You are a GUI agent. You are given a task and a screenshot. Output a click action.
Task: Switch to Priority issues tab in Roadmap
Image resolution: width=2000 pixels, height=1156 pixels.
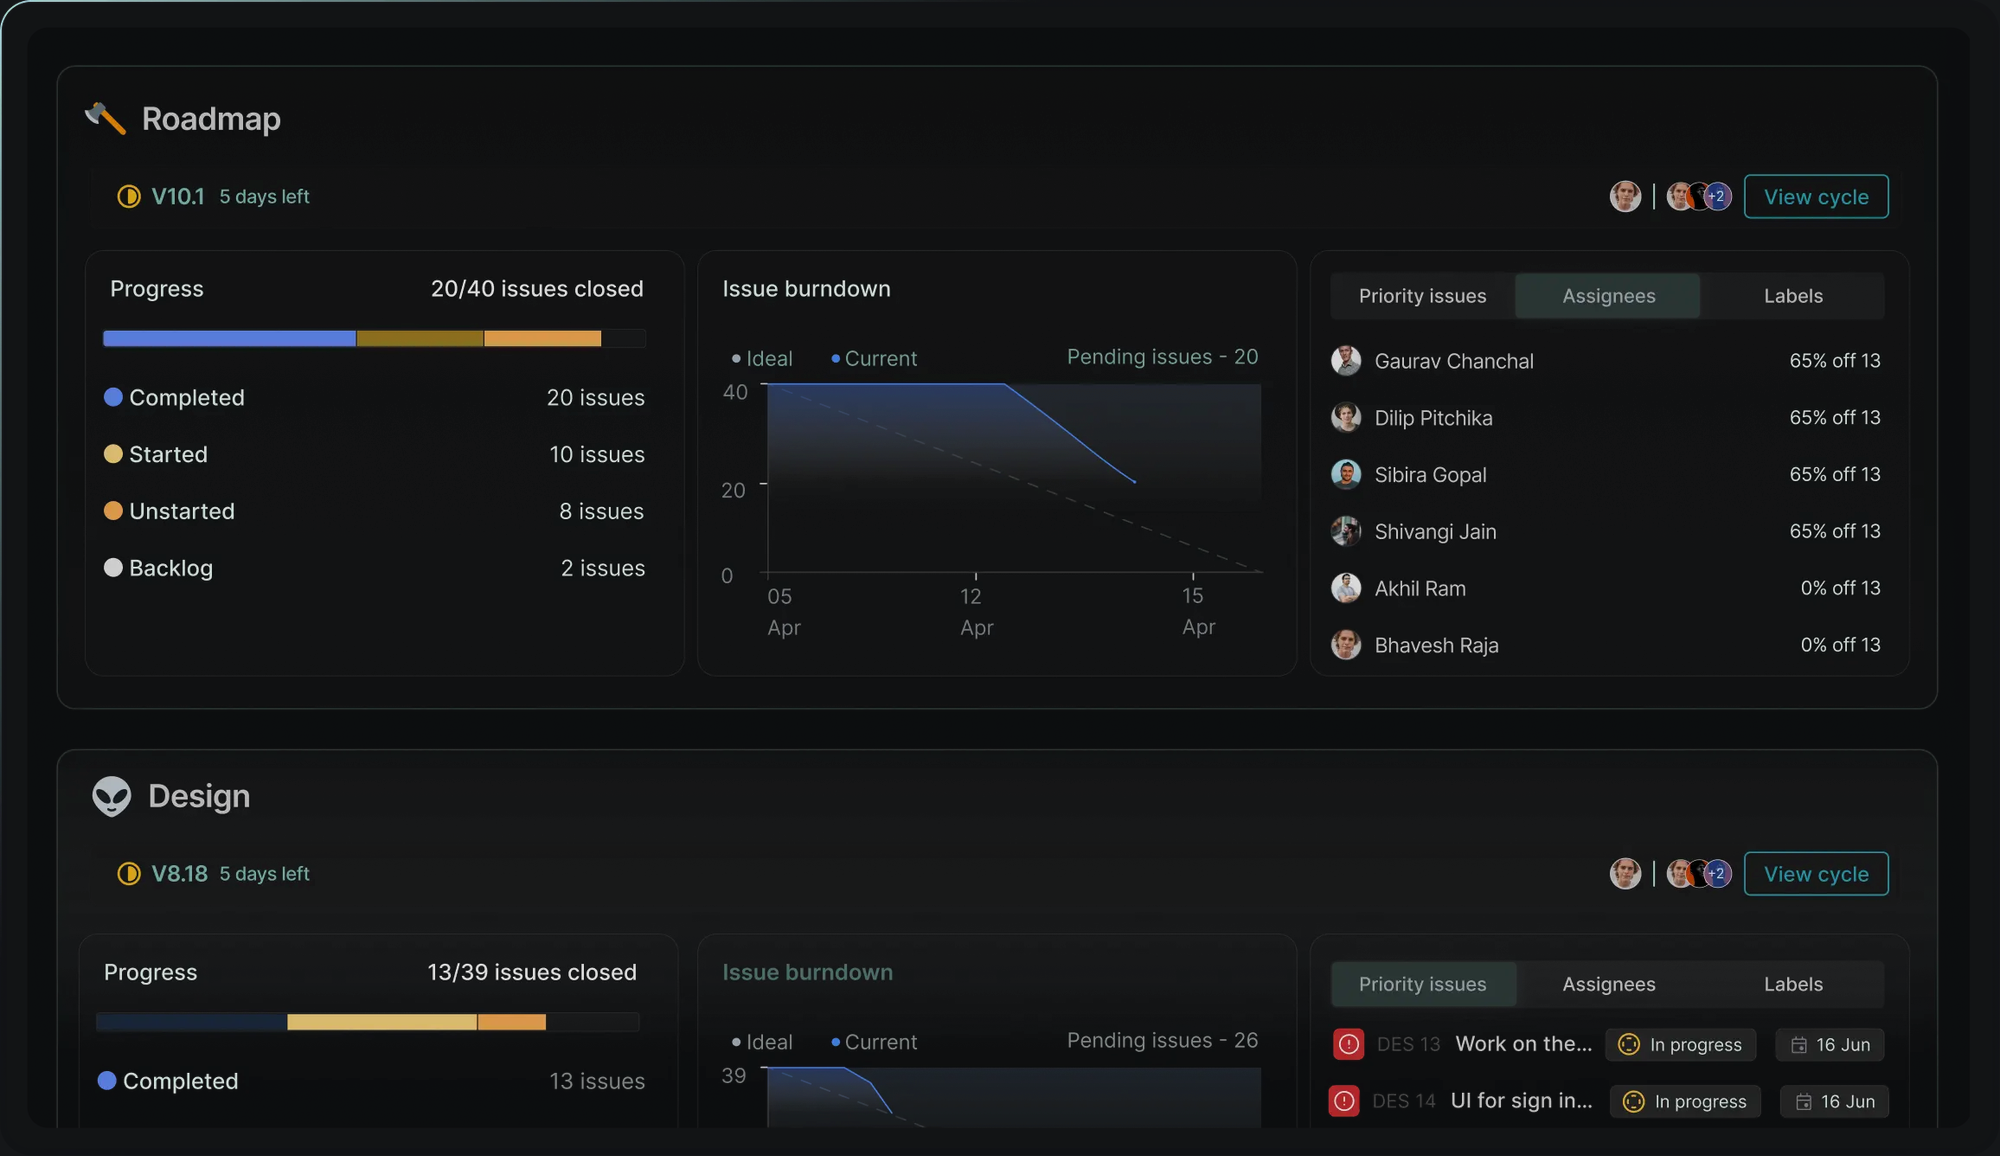coord(1422,296)
